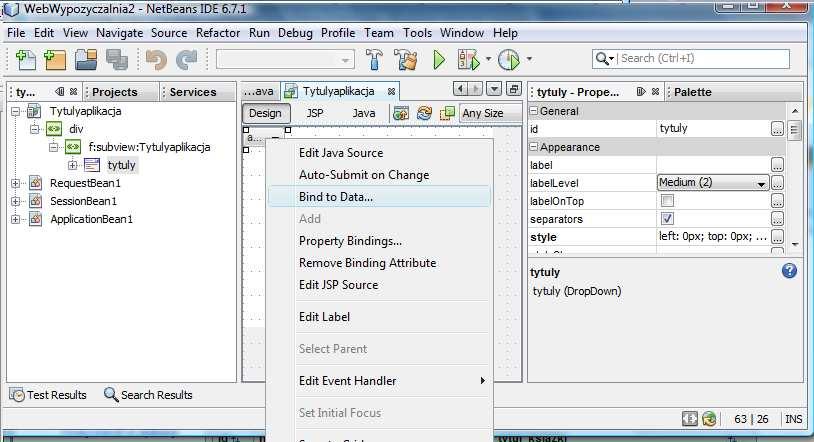Click the New Project toolbar icon
The width and height of the screenshot is (814, 442).
(x=55, y=60)
